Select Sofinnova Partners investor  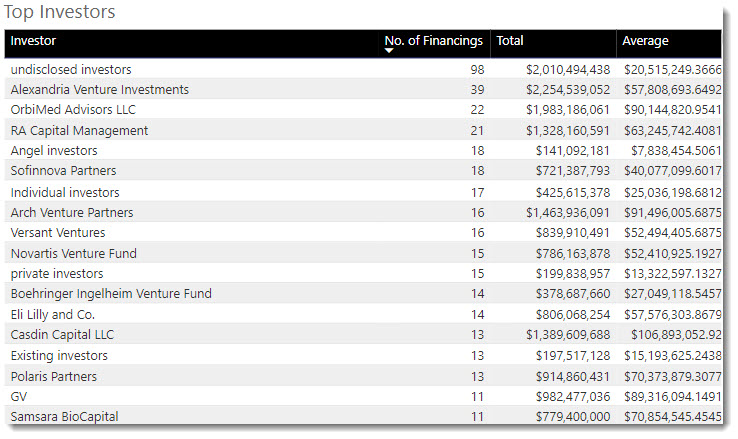[x=63, y=171]
